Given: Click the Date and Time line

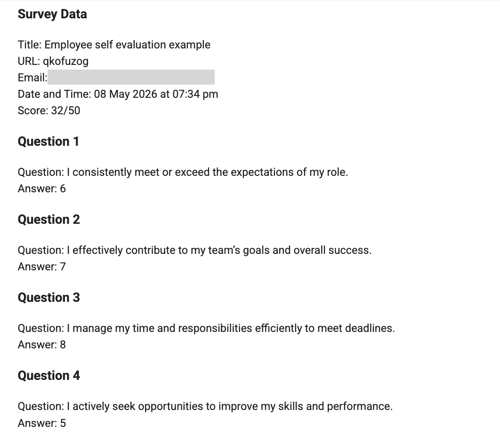Looking at the screenshot, I should tap(118, 94).
